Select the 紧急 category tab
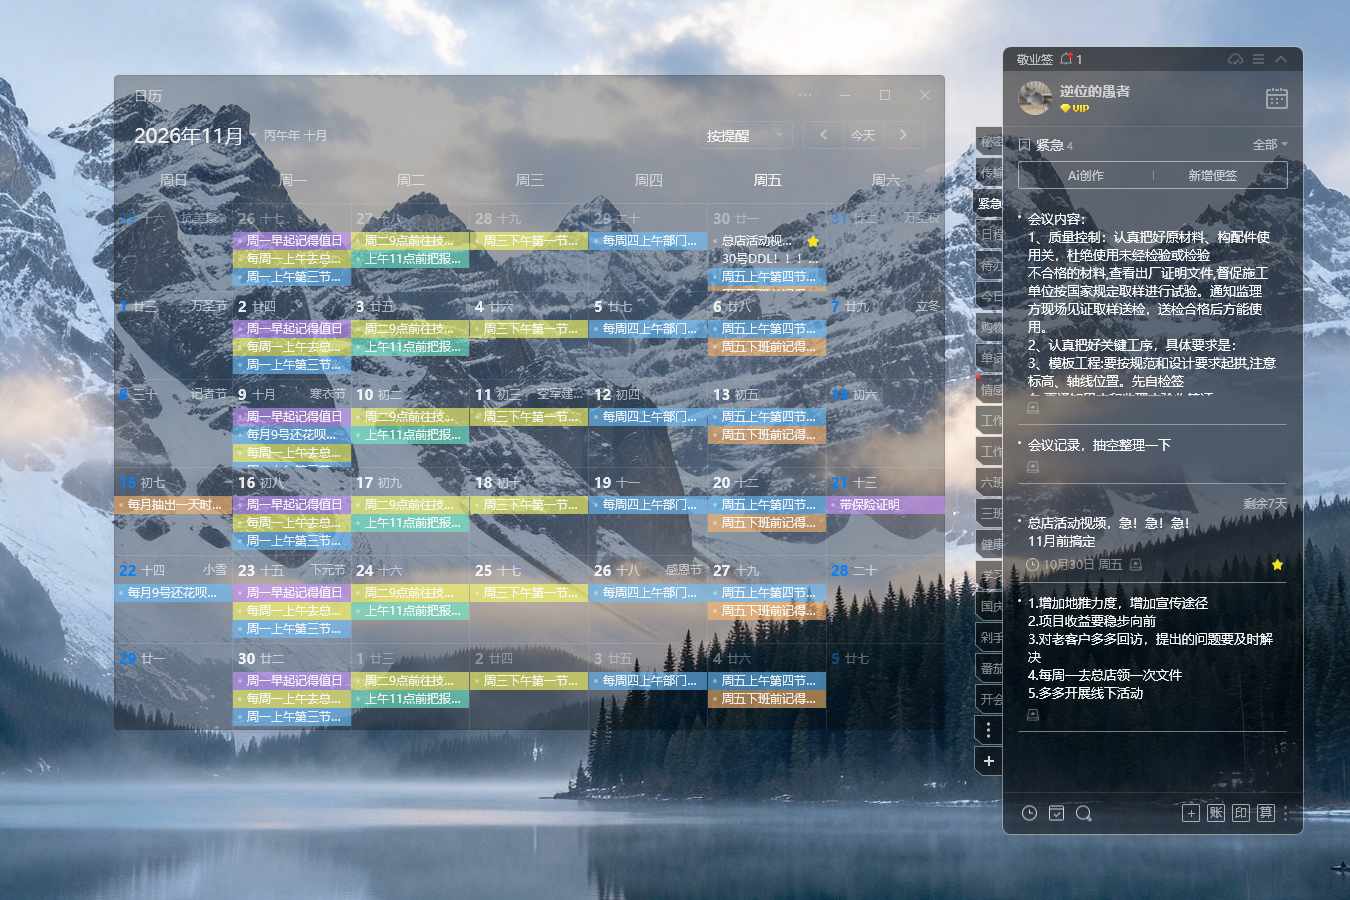Screen dimensions: 1350x900 click(990, 203)
